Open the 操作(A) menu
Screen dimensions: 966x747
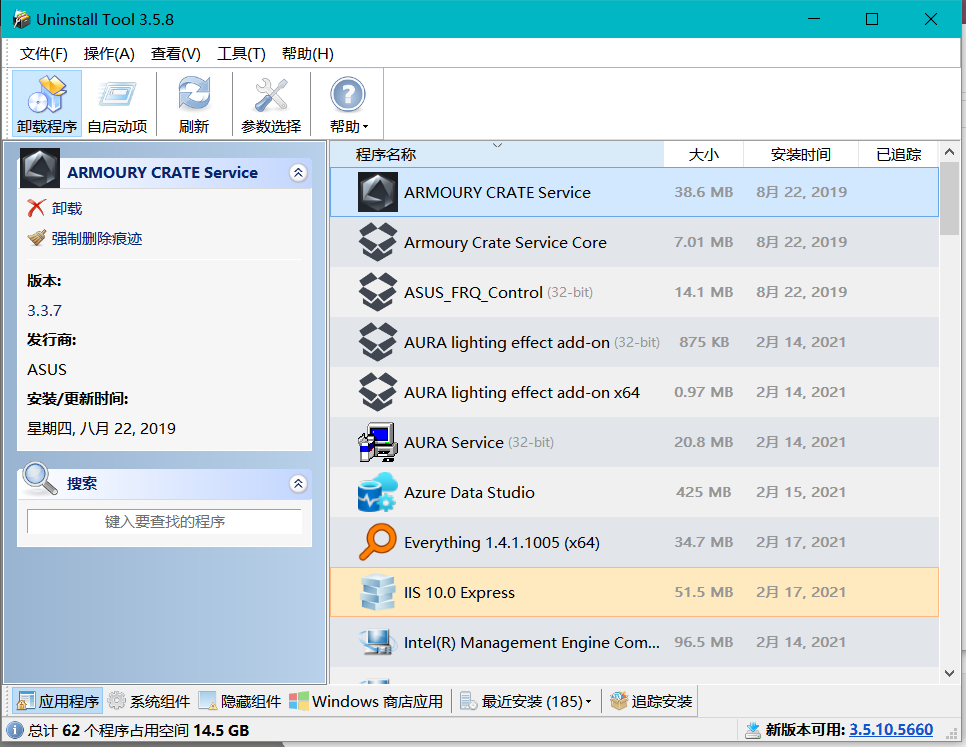pos(109,54)
